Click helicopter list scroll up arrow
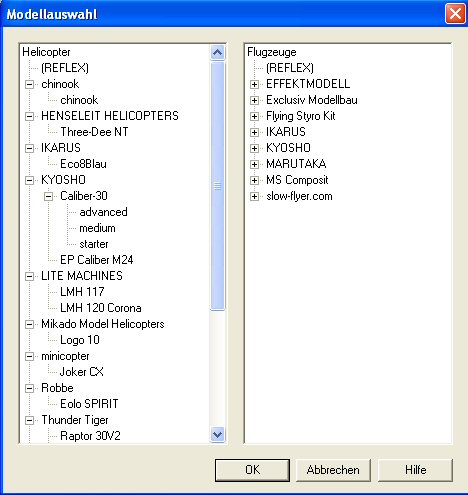This screenshot has height=495, width=468. [218, 52]
